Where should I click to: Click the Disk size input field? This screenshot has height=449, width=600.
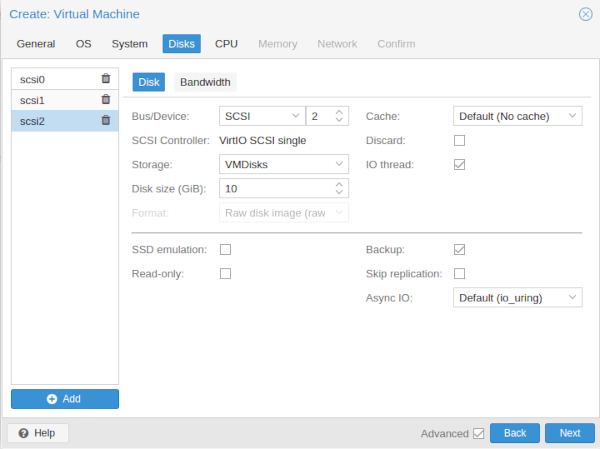276,188
